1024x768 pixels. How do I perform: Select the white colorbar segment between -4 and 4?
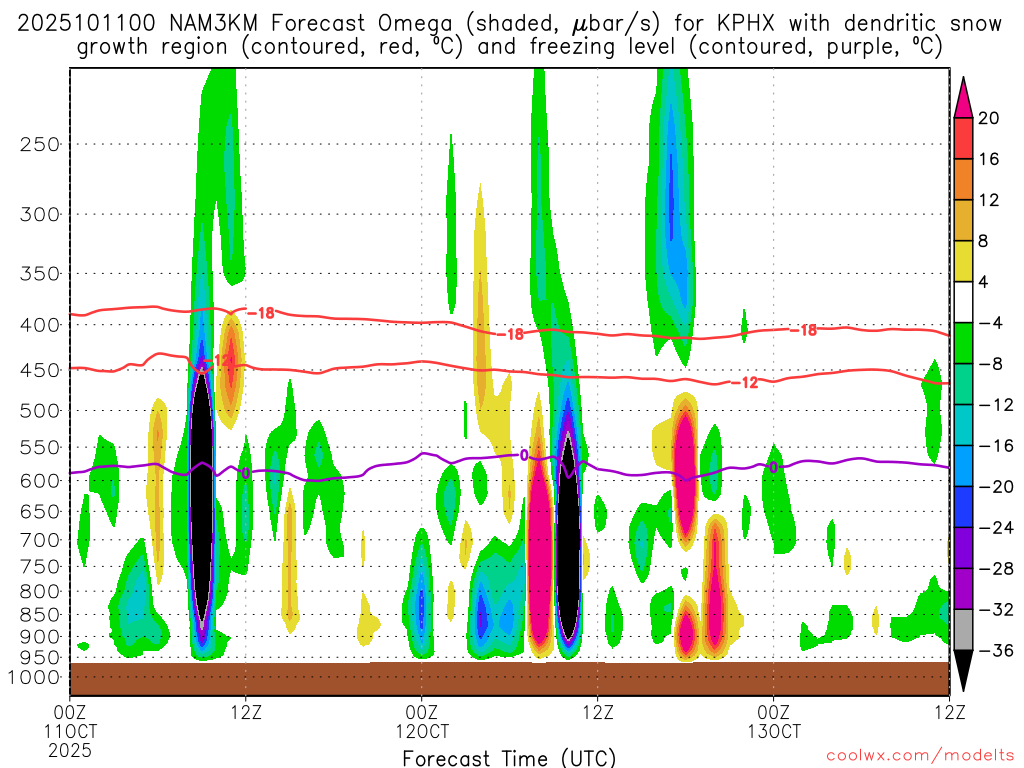tap(963, 302)
